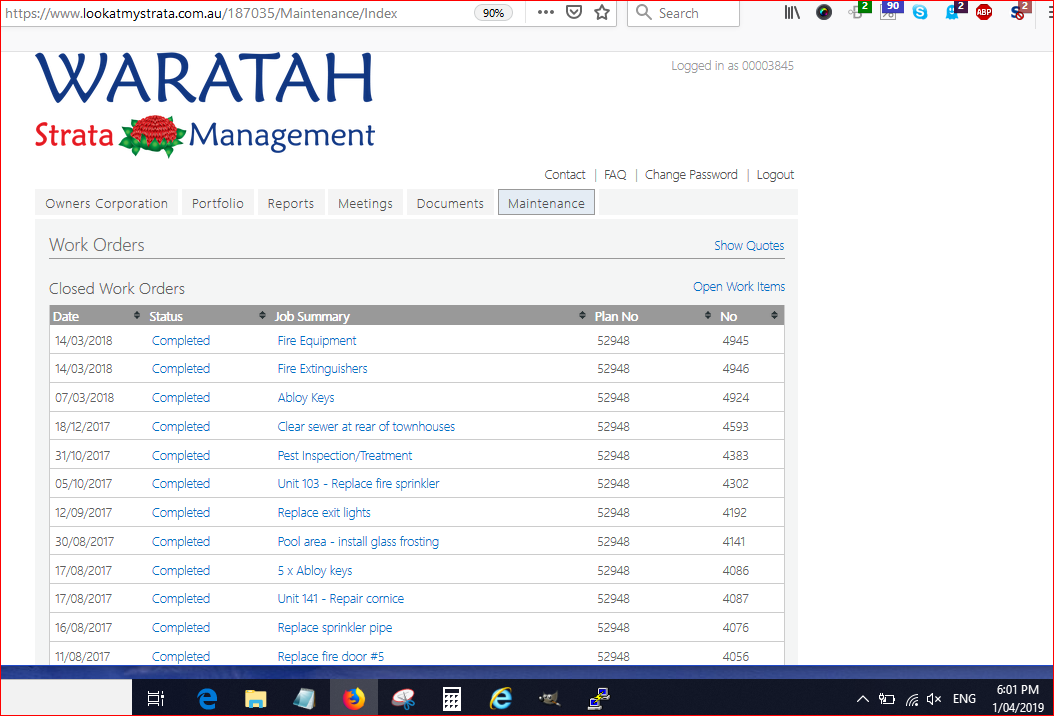Reset the 90% zoom level badge
The height and width of the screenshot is (716, 1054).
[x=493, y=13]
